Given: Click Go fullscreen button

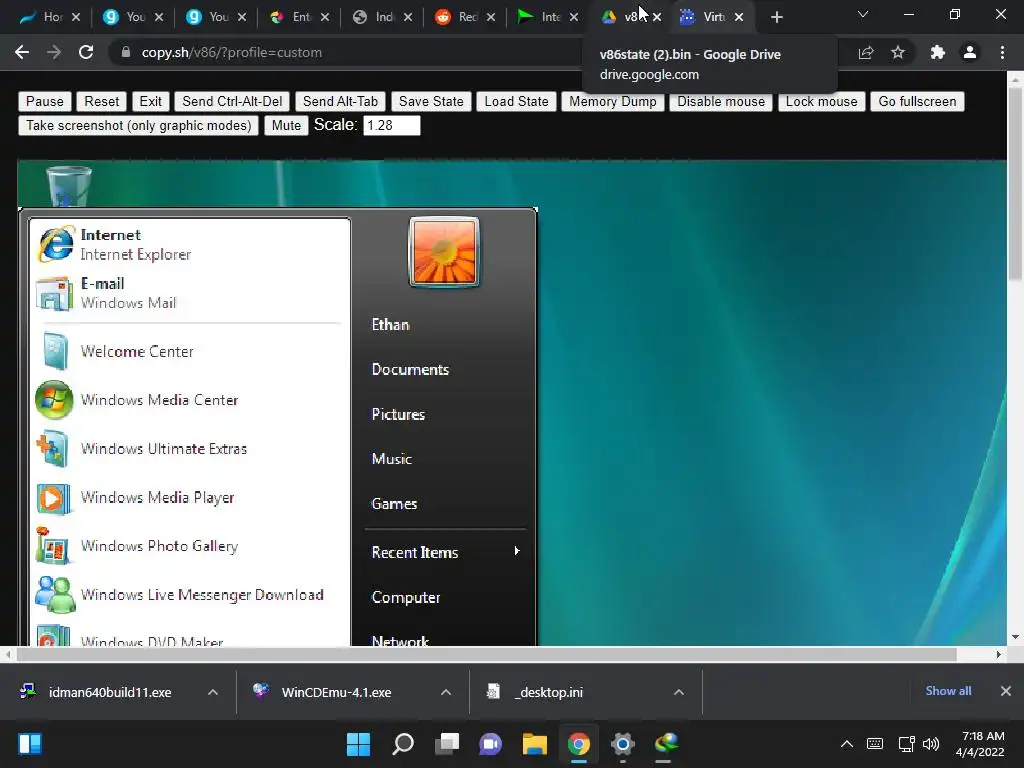Looking at the screenshot, I should point(917,101).
